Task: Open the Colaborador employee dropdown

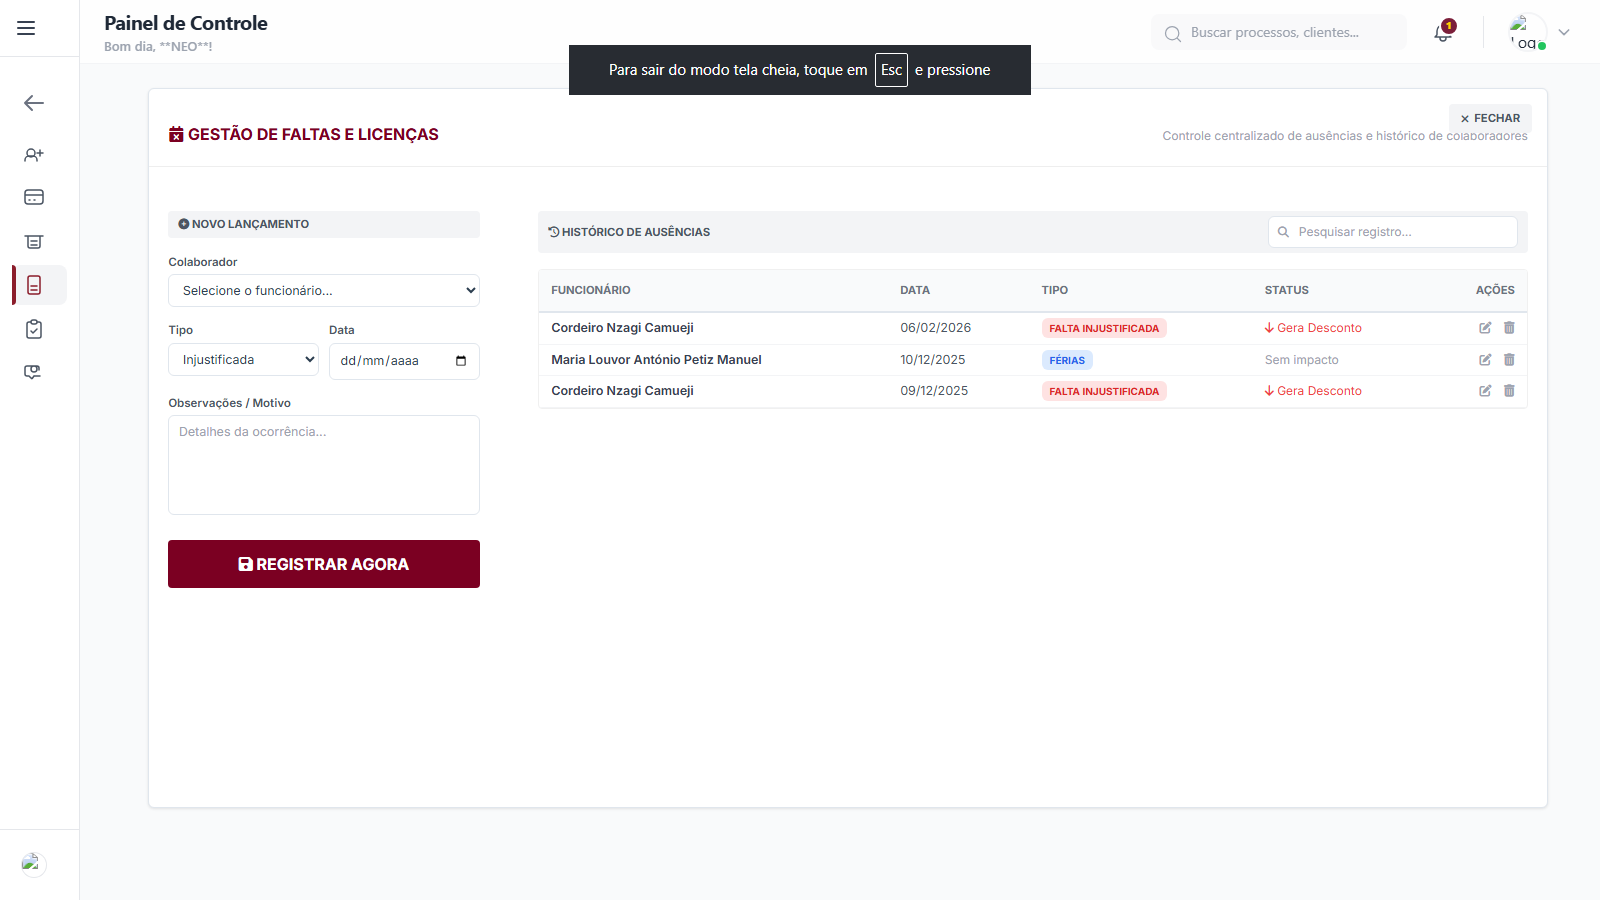Action: [x=324, y=291]
